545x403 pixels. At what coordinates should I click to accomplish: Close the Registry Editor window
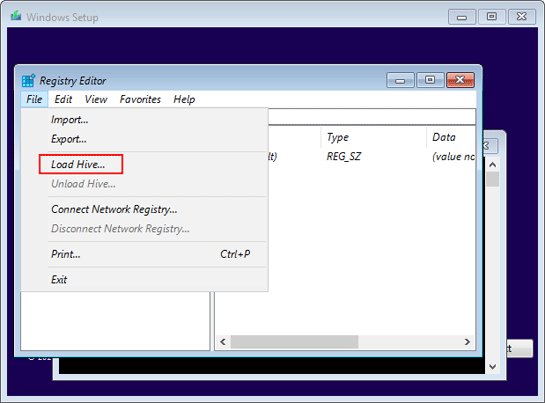460,80
